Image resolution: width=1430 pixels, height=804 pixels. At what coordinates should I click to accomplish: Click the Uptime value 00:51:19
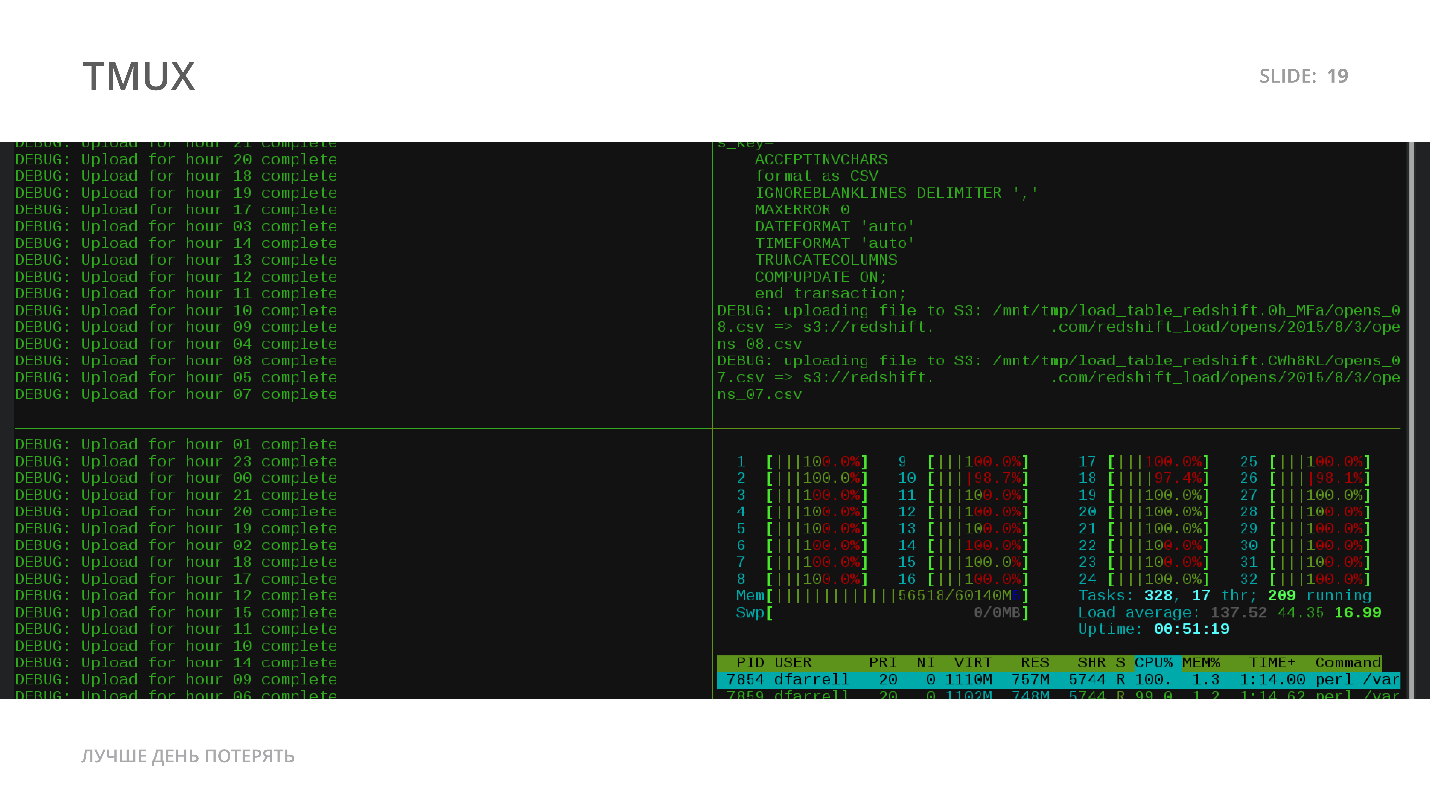[1192, 629]
